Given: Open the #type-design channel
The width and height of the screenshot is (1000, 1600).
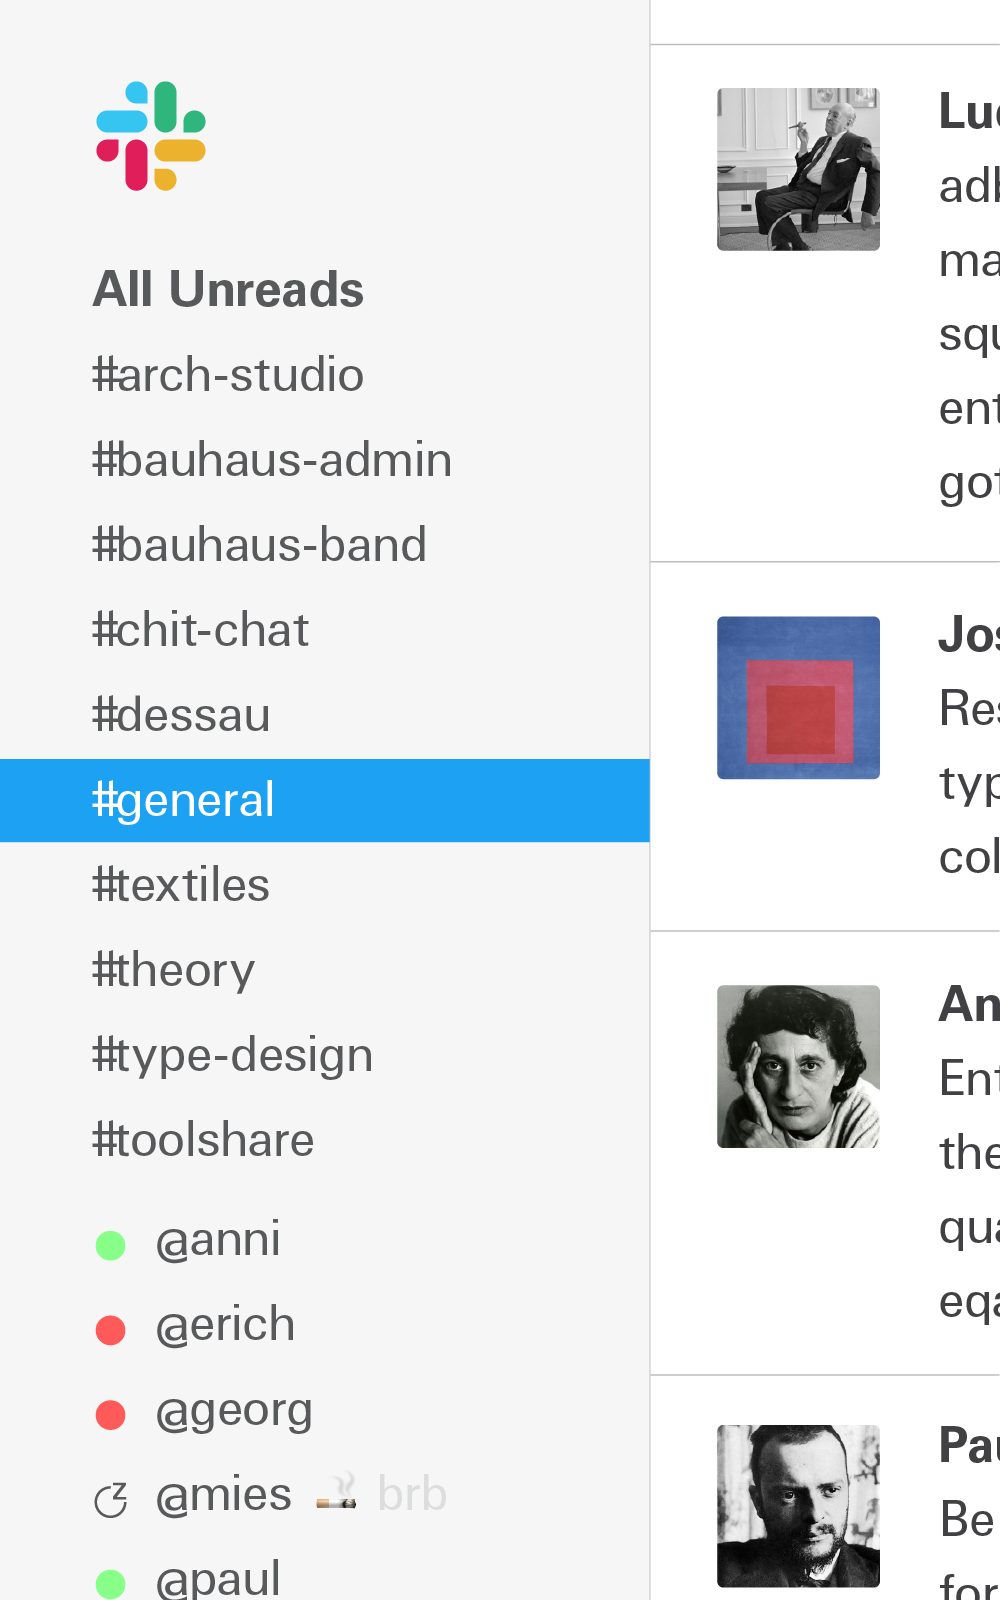Looking at the screenshot, I should 232,1055.
